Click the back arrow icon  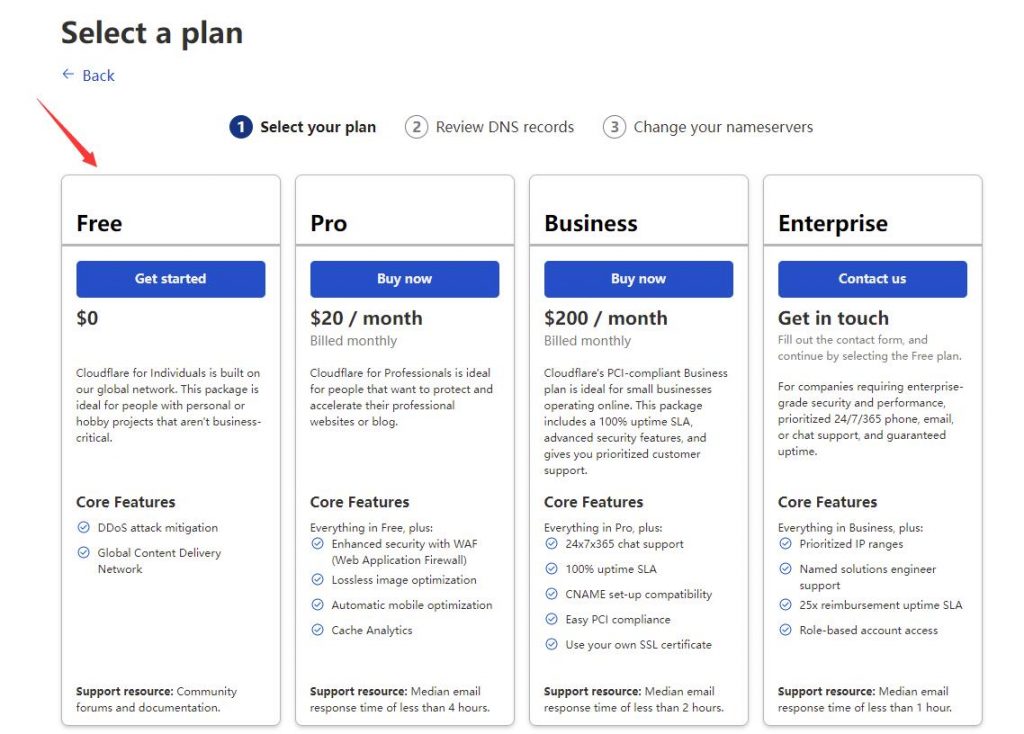click(x=68, y=74)
